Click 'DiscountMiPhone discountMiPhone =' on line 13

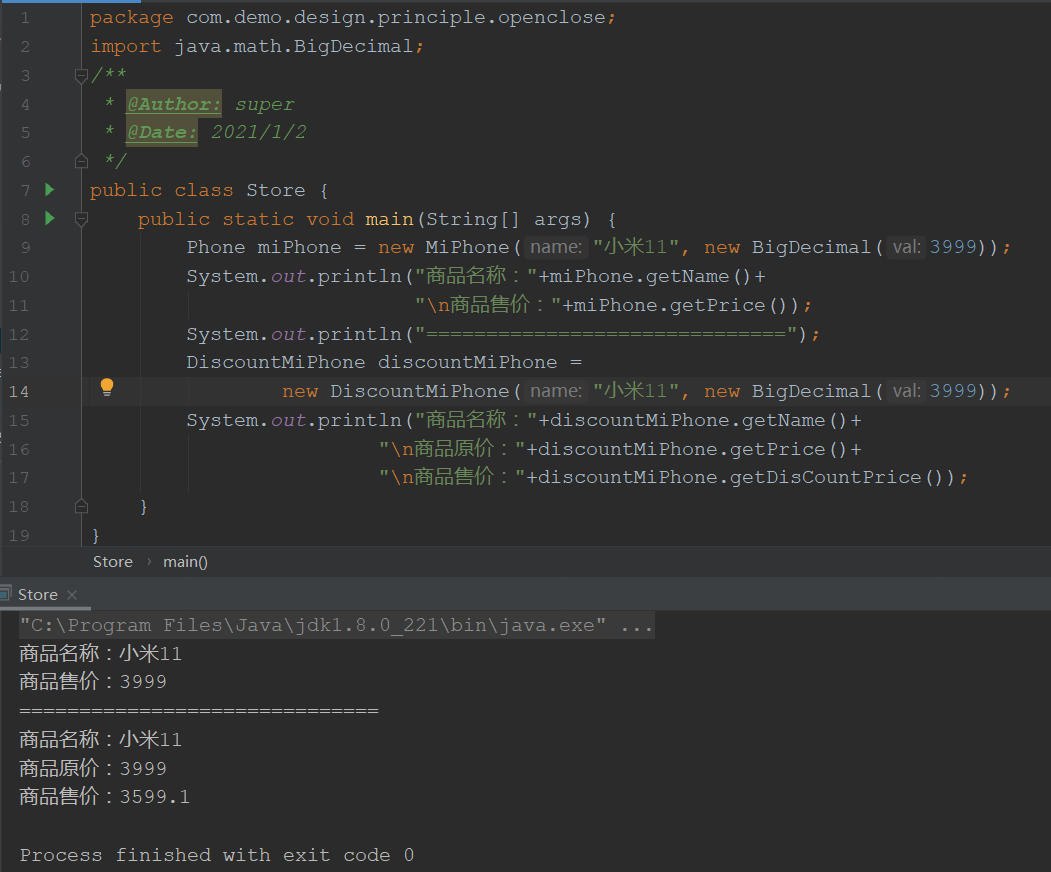click(383, 362)
